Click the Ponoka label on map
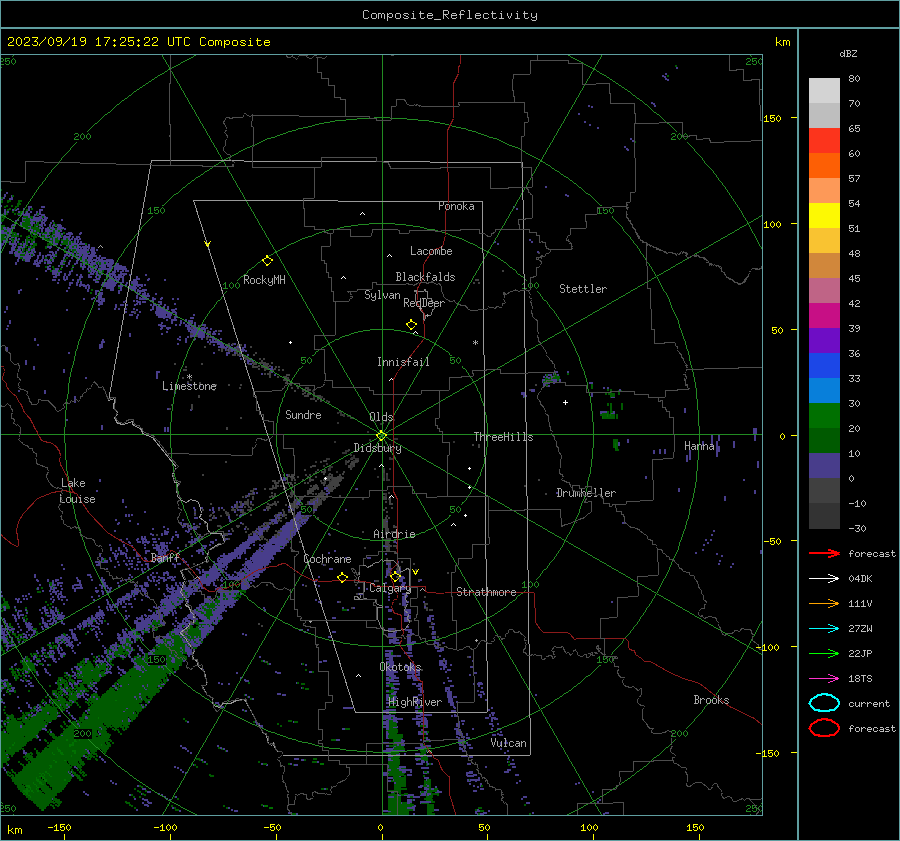The image size is (900, 841). [x=456, y=206]
